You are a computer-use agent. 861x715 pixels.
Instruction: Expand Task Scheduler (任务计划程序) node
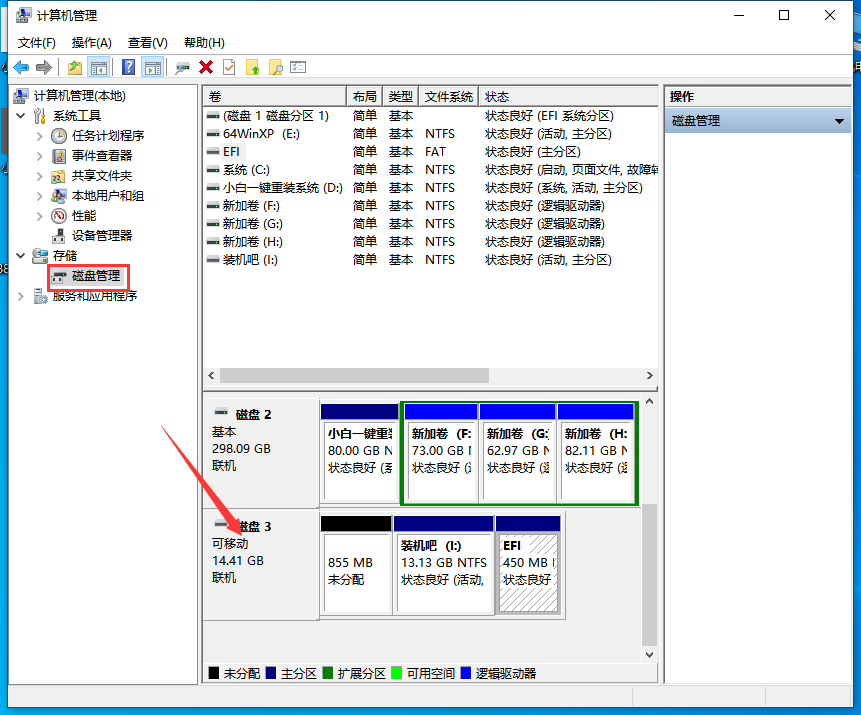point(40,136)
